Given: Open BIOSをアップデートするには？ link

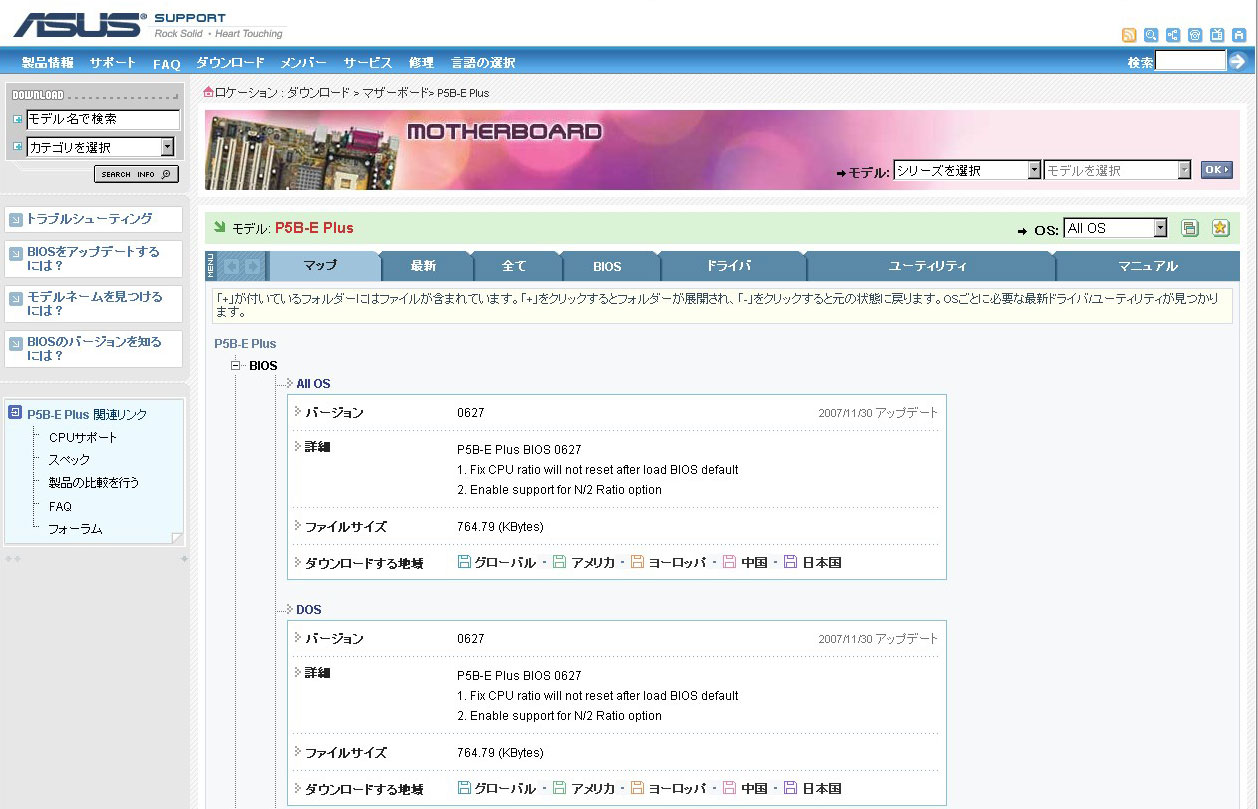Looking at the screenshot, I should tap(94, 258).
